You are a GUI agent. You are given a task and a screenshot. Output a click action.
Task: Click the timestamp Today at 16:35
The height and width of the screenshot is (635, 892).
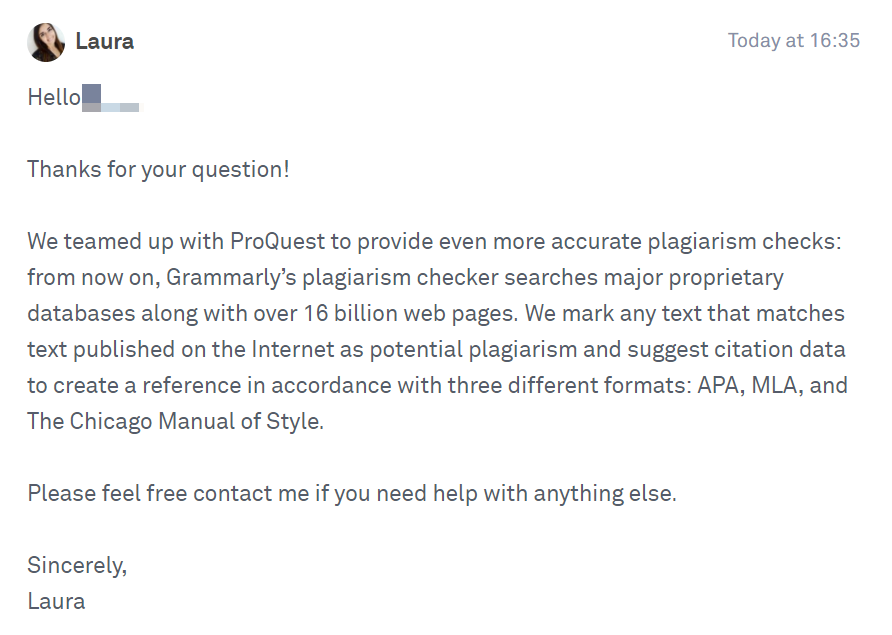(x=794, y=40)
